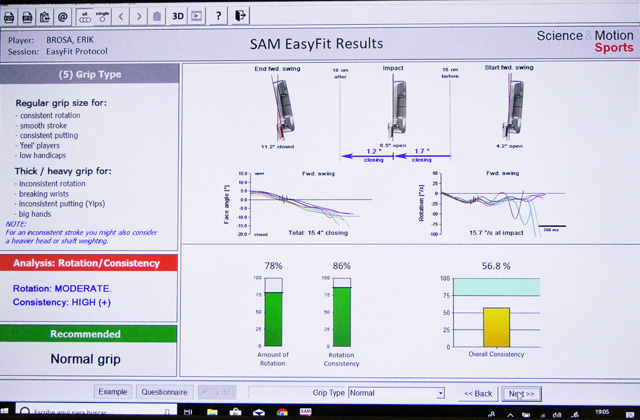The width and height of the screenshot is (640, 420).
Task: Click the greyed-out clipboard toolbar icon
Action: click(157, 17)
